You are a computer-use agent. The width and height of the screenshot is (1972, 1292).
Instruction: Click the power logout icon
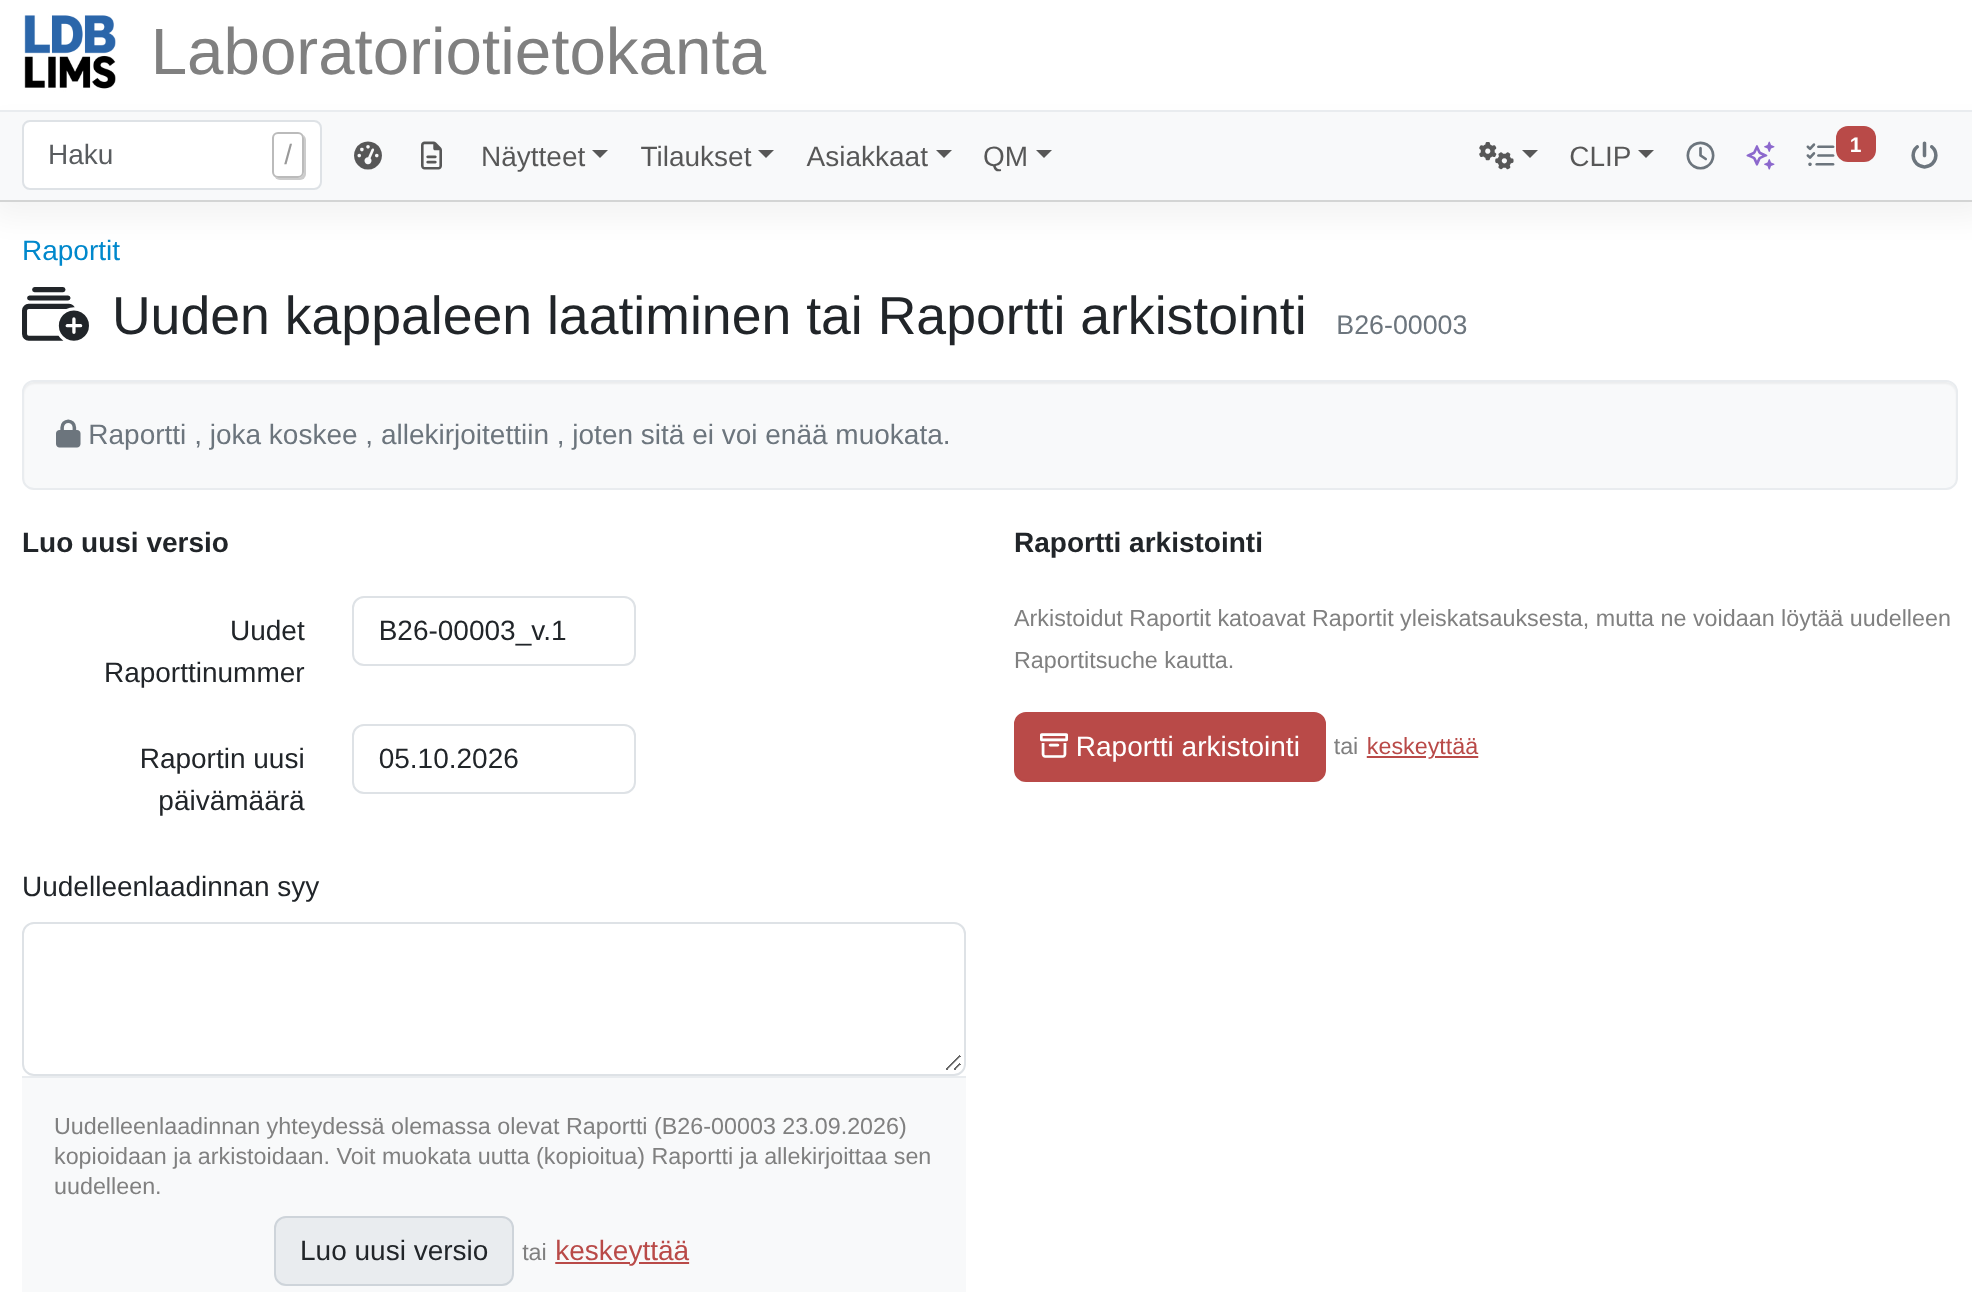click(1924, 156)
